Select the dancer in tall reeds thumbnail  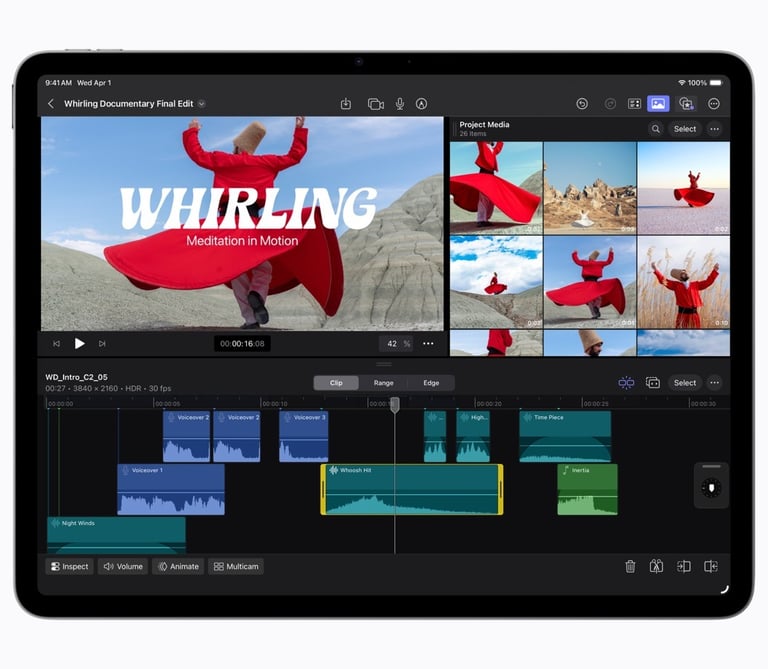click(684, 282)
